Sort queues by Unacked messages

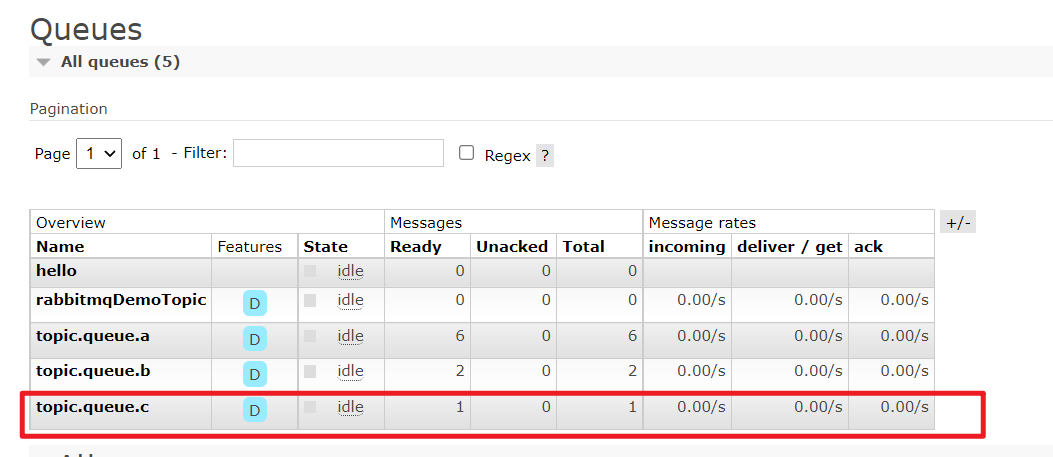(512, 246)
